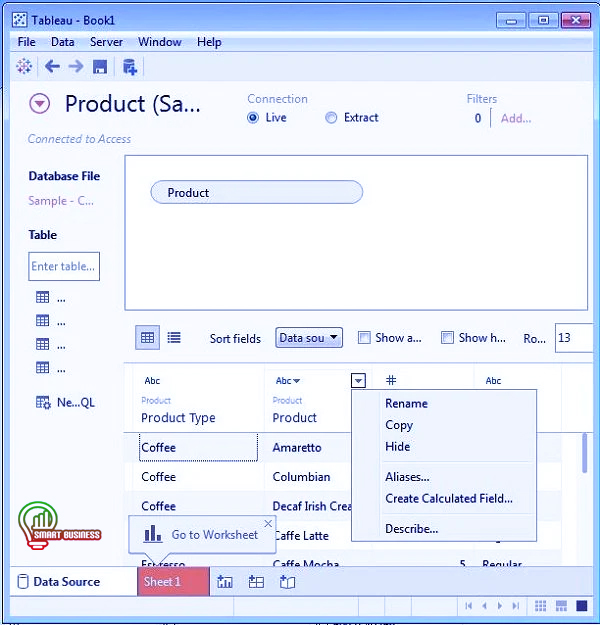Add a new data source icon
600x625 pixels.
tap(130, 67)
